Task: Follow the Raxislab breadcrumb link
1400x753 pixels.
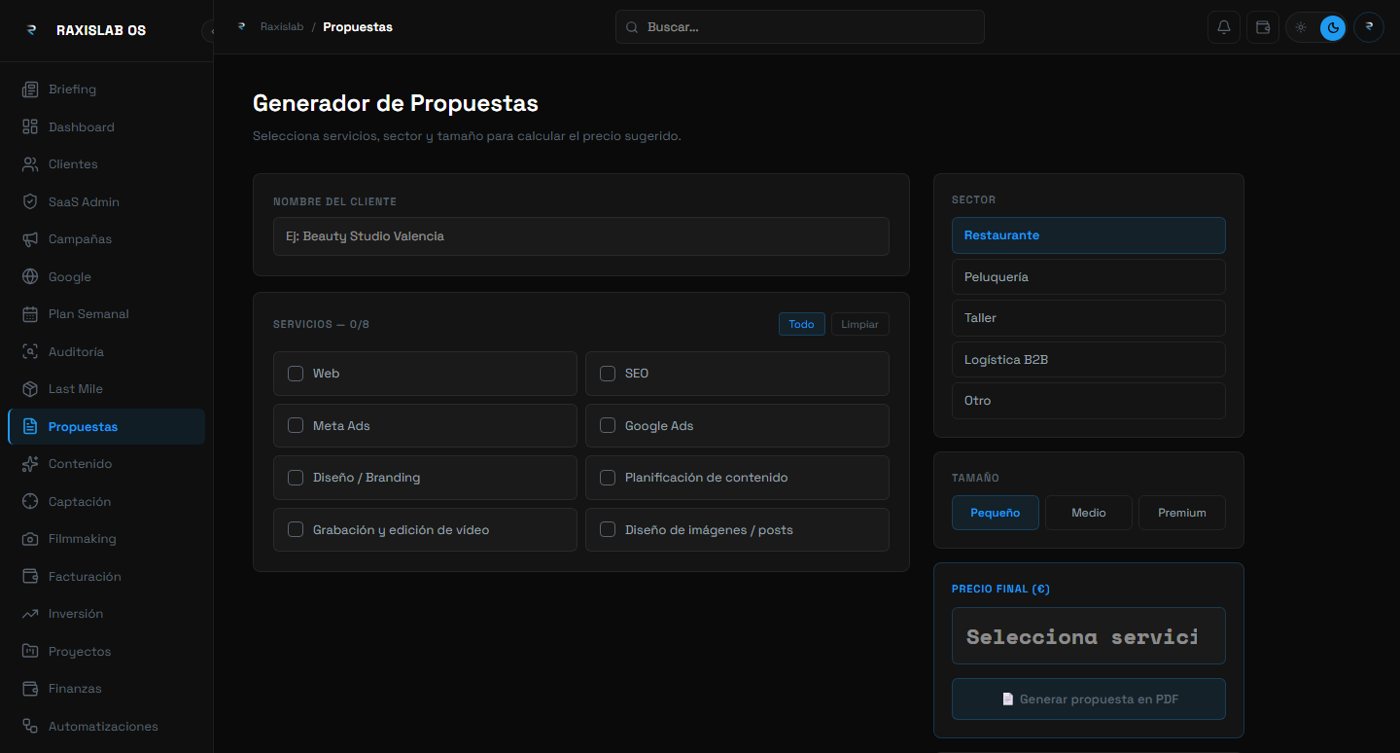Action: pos(282,27)
